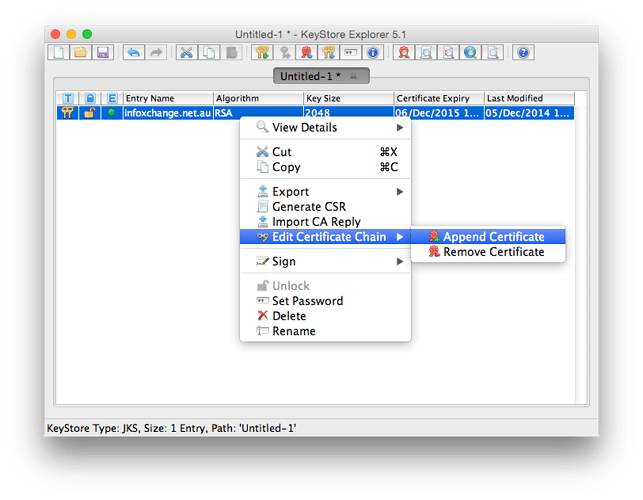This screenshot has width=643, height=500.
Task: Click the Redo arrow toolbar icon
Action: [156, 53]
